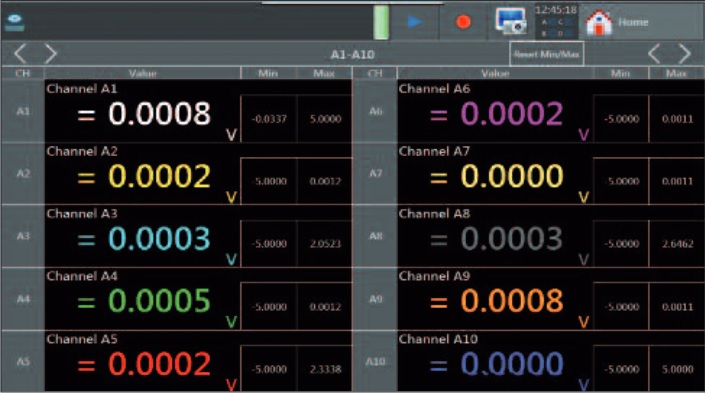This screenshot has width=705, height=395.
Task: Go to next page with the right chevron on the far left
Action: [51, 54]
